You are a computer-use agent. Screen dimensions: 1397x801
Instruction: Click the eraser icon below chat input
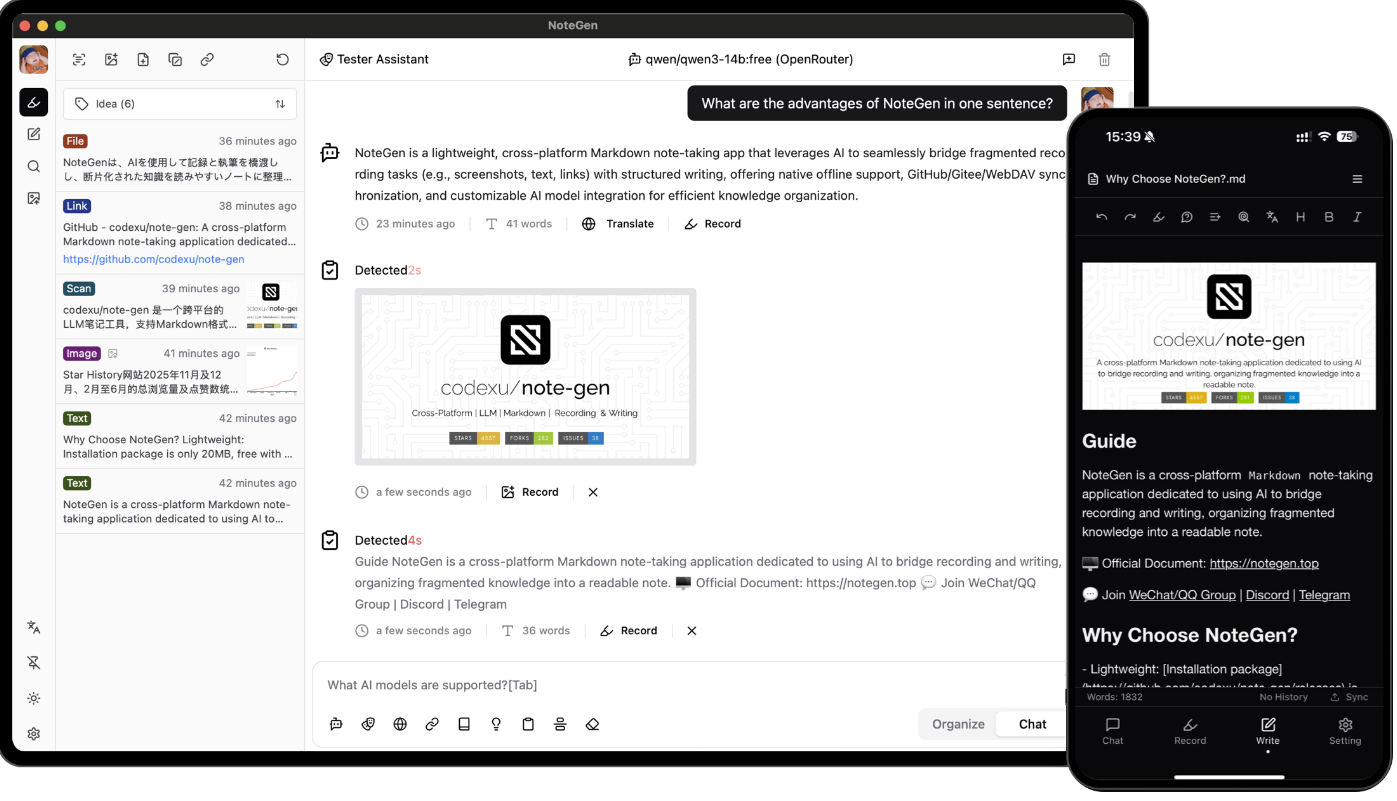click(x=592, y=724)
